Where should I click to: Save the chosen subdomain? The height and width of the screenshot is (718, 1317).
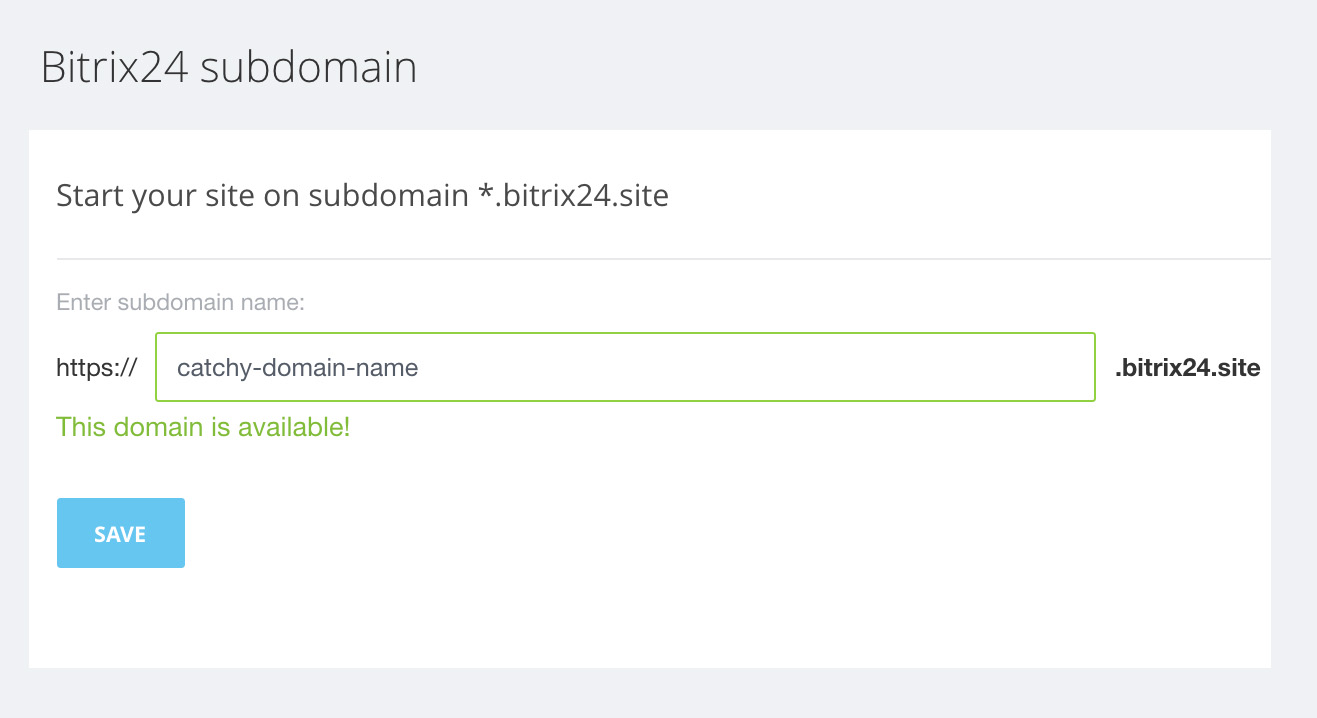pos(121,533)
